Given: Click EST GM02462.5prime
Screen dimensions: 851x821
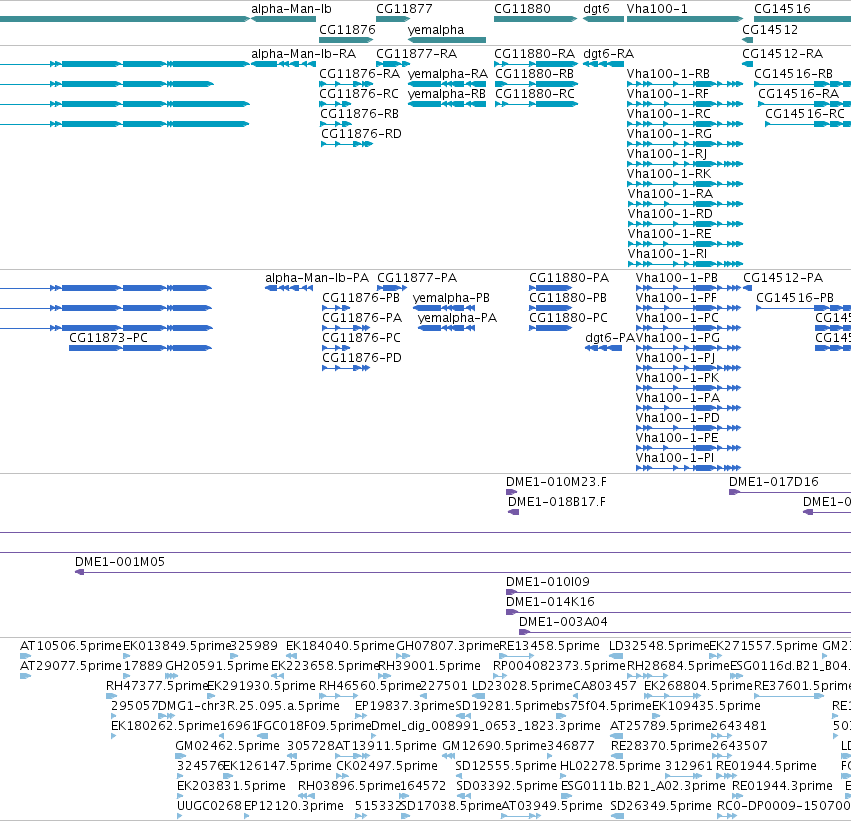Looking at the screenshot, I should (227, 747).
